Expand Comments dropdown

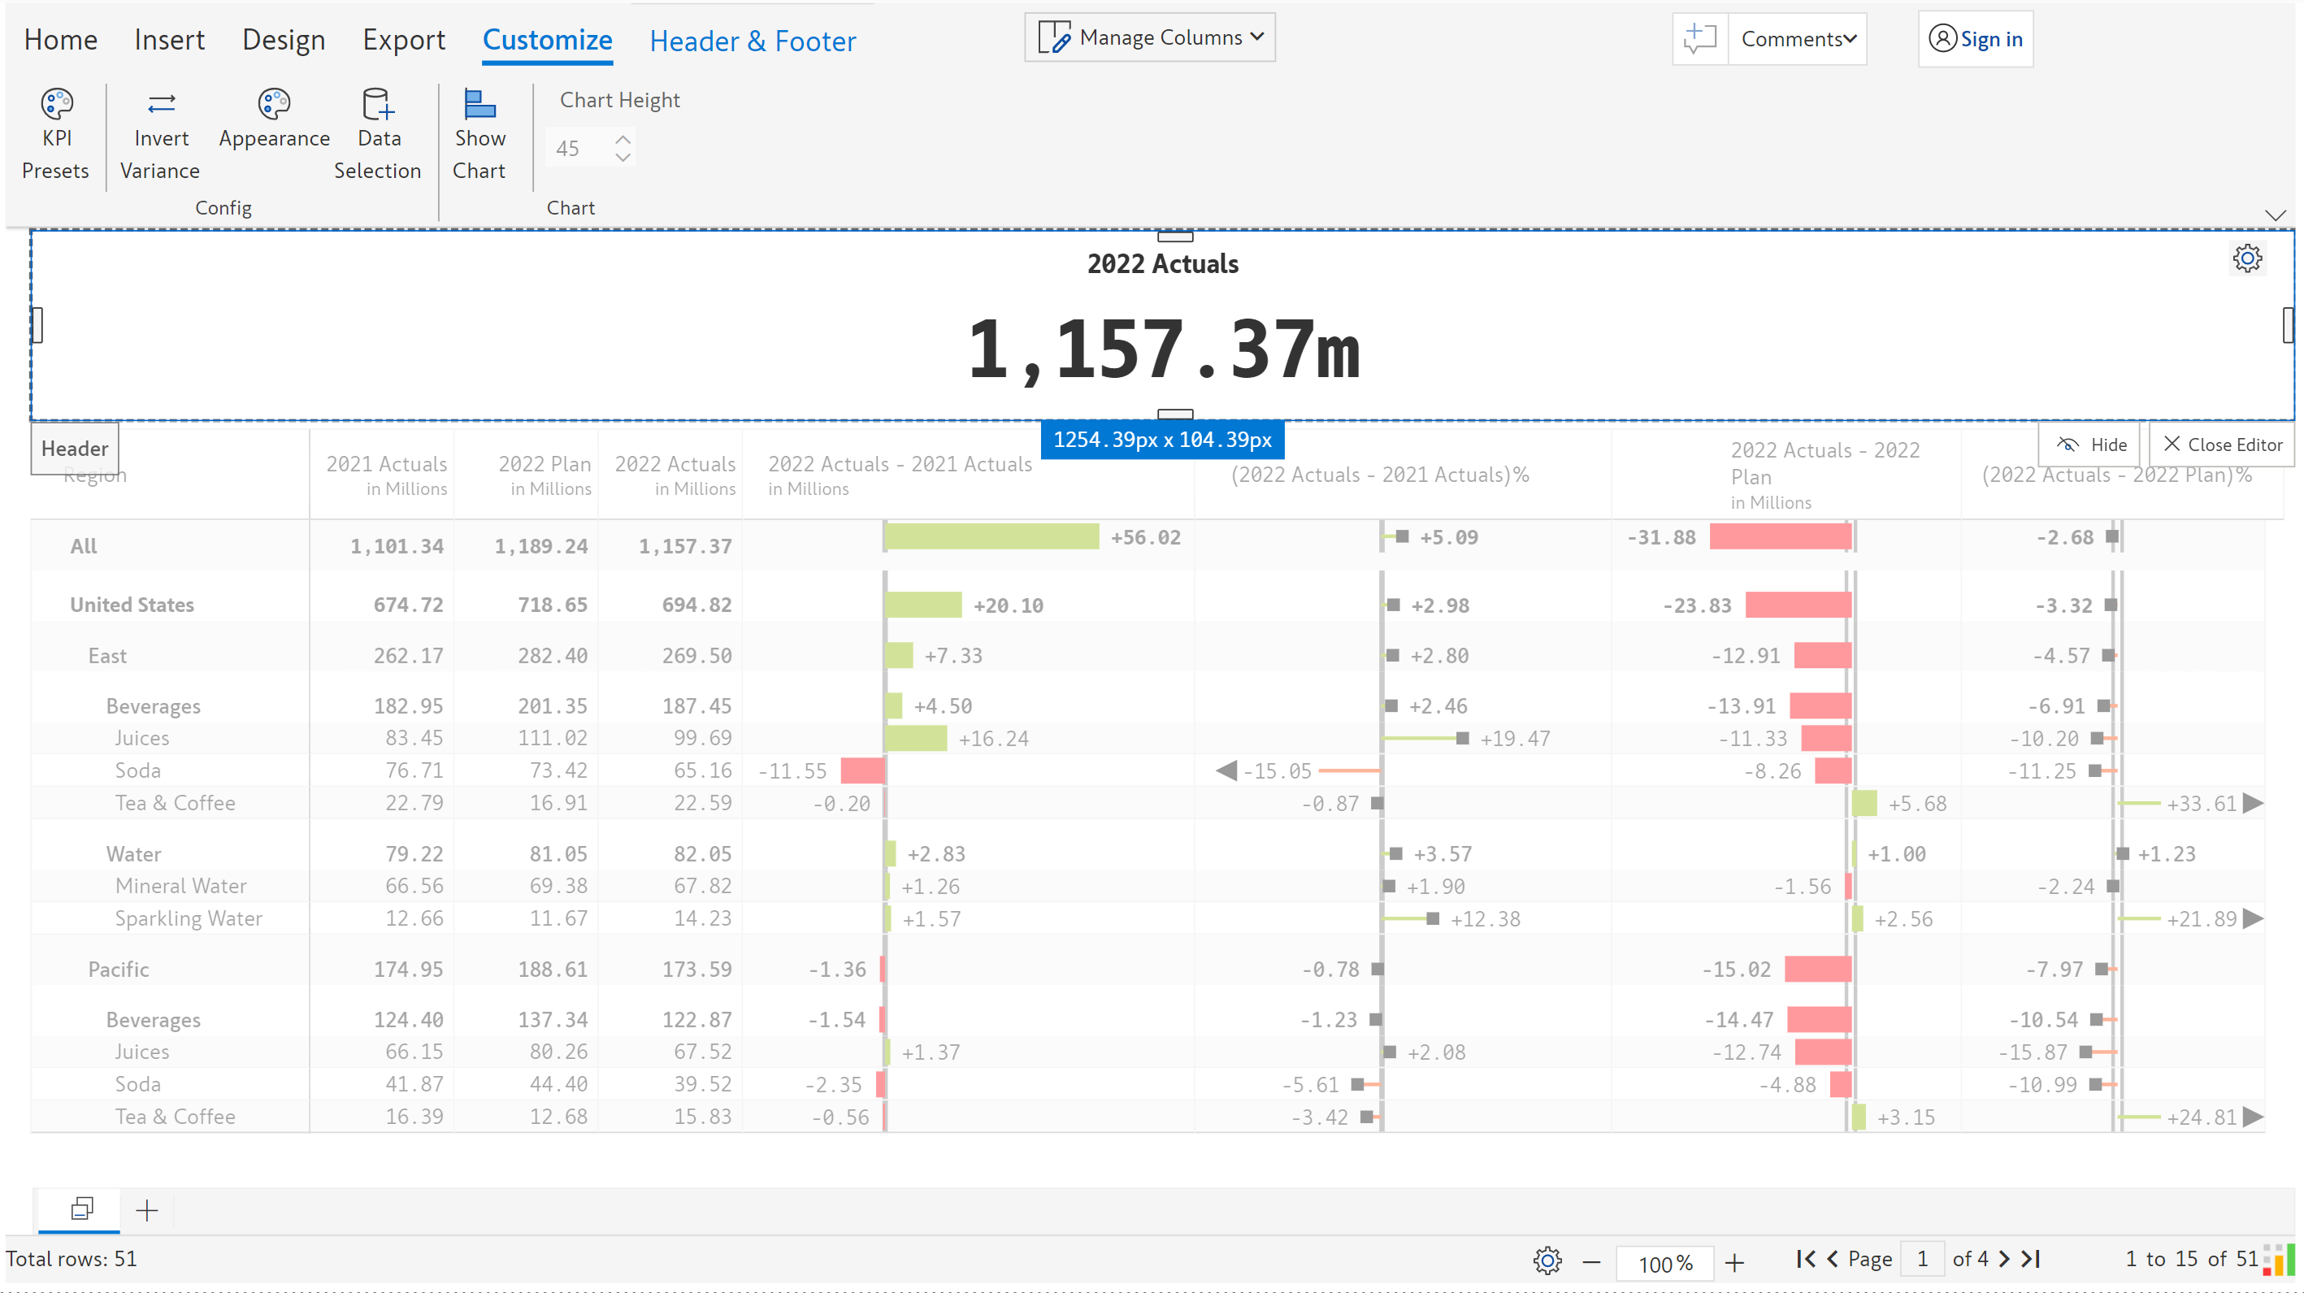pyautogui.click(x=1798, y=39)
